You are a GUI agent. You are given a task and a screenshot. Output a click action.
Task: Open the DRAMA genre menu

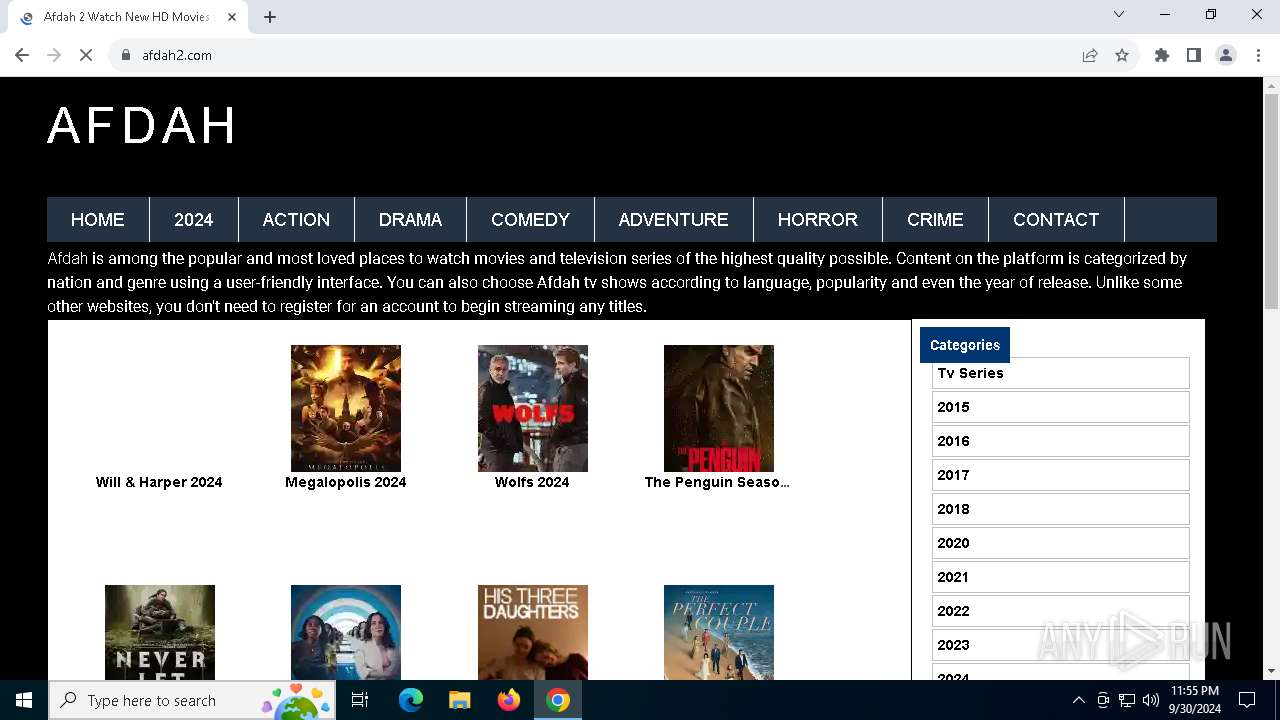(410, 220)
